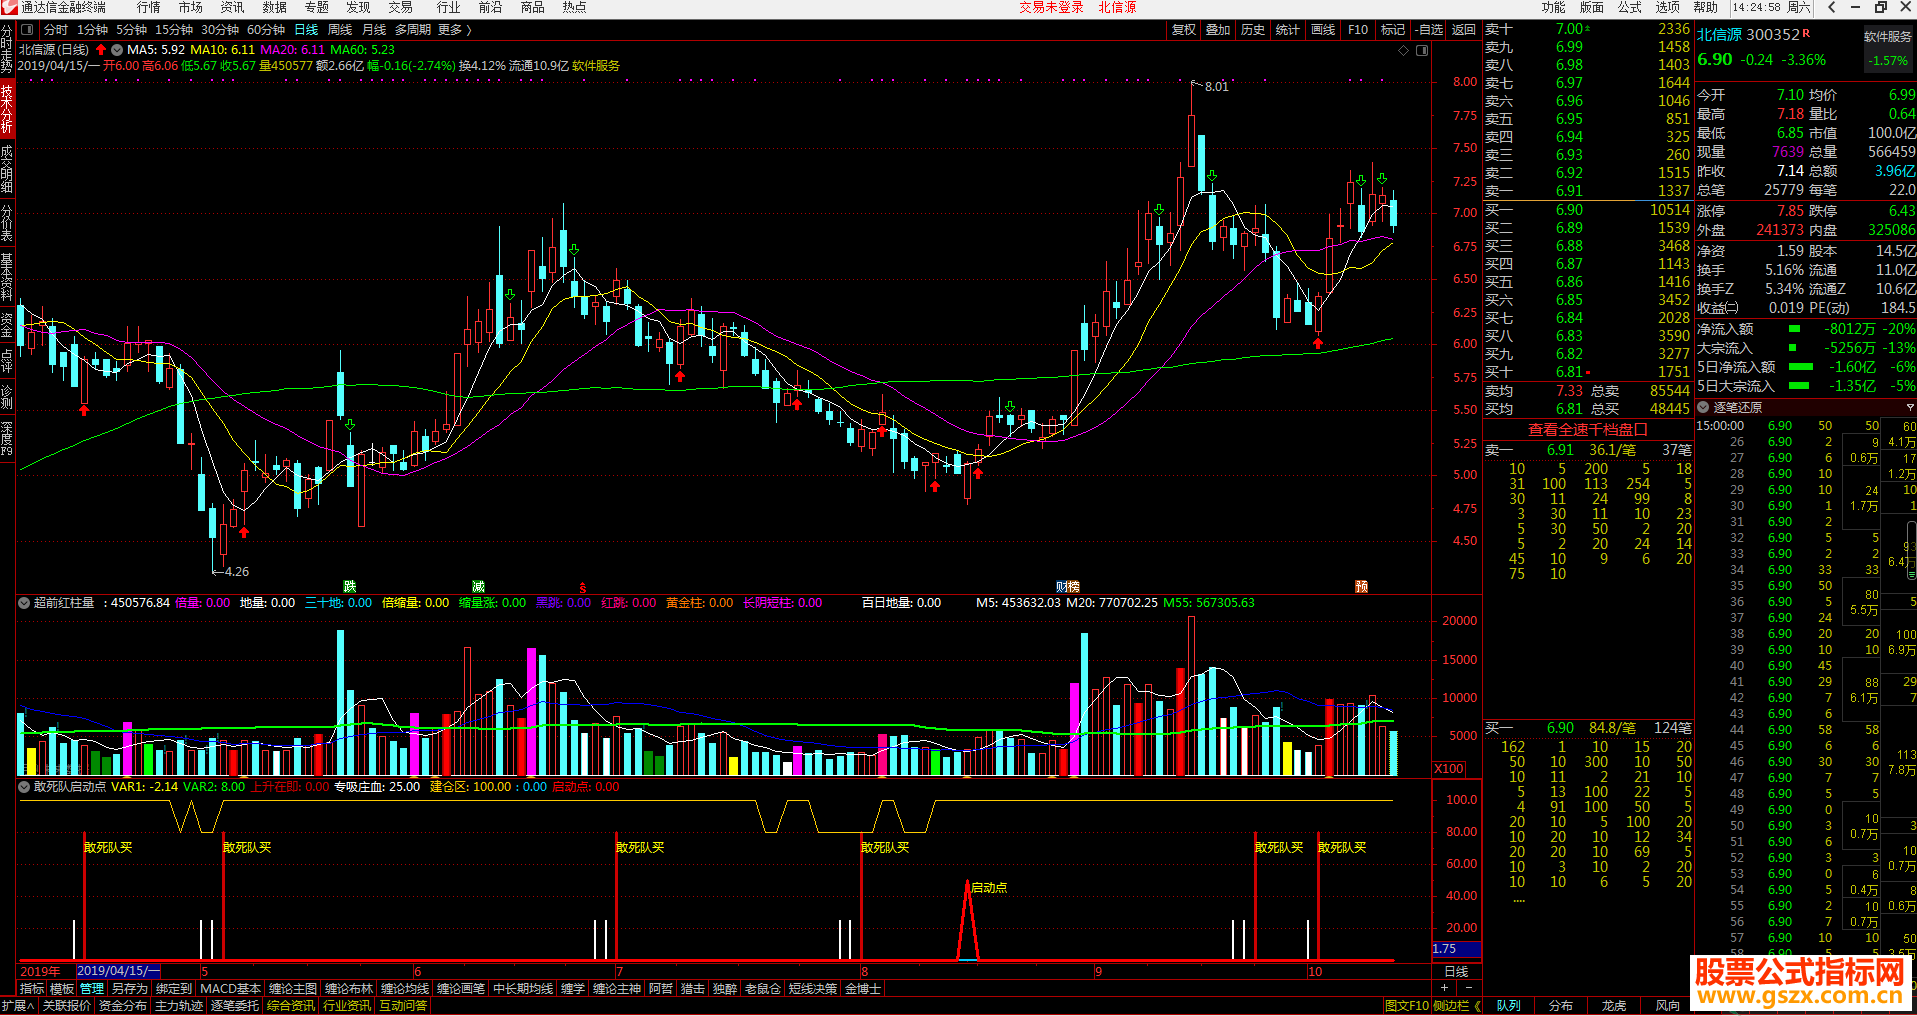Select the 金博士 template tab
The image size is (1917, 1016).
click(x=863, y=989)
